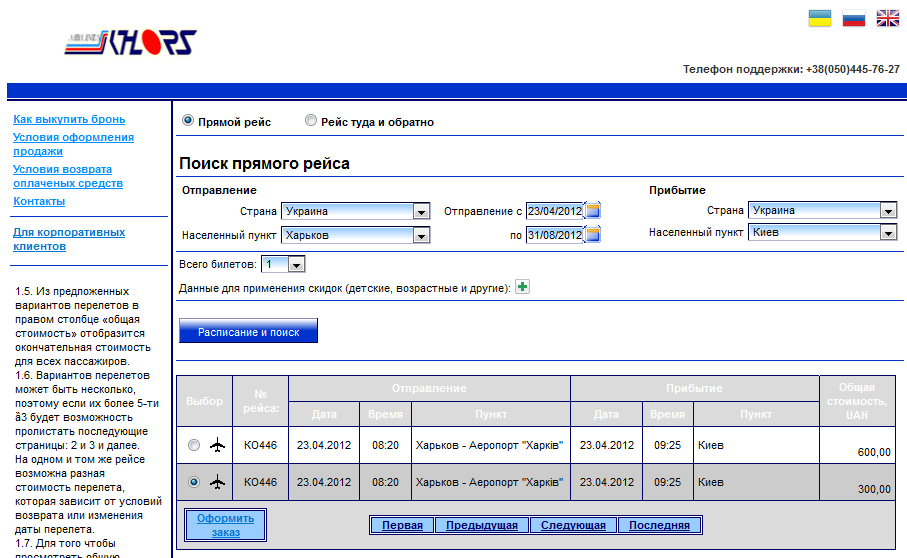
Task: Open 'Контакты' in the sidebar menu
Action: pyautogui.click(x=39, y=201)
